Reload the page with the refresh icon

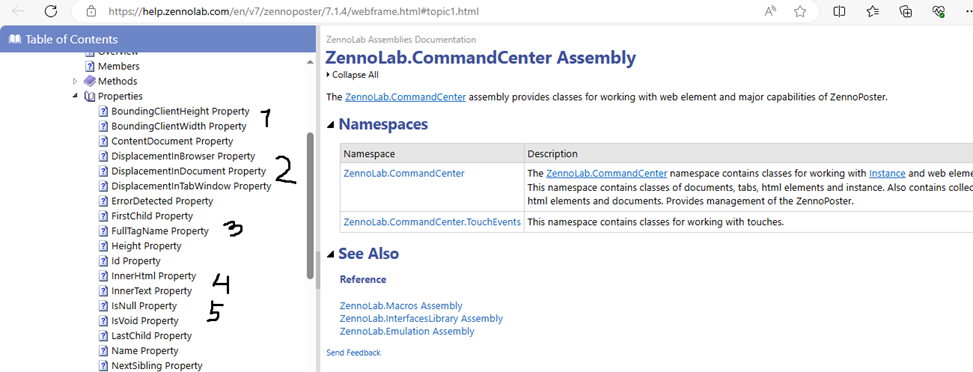(51, 11)
